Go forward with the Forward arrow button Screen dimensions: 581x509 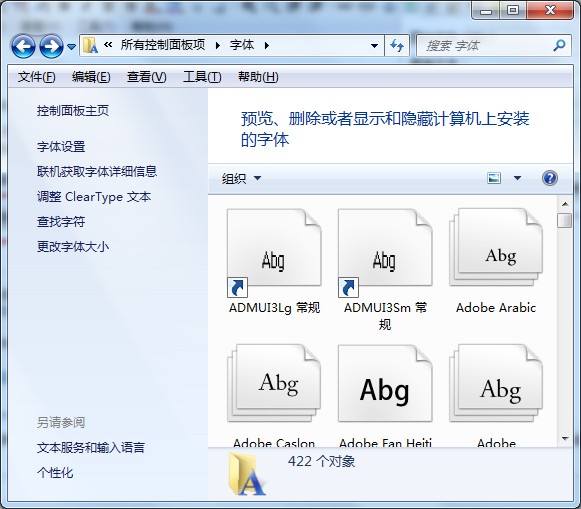tap(51, 46)
